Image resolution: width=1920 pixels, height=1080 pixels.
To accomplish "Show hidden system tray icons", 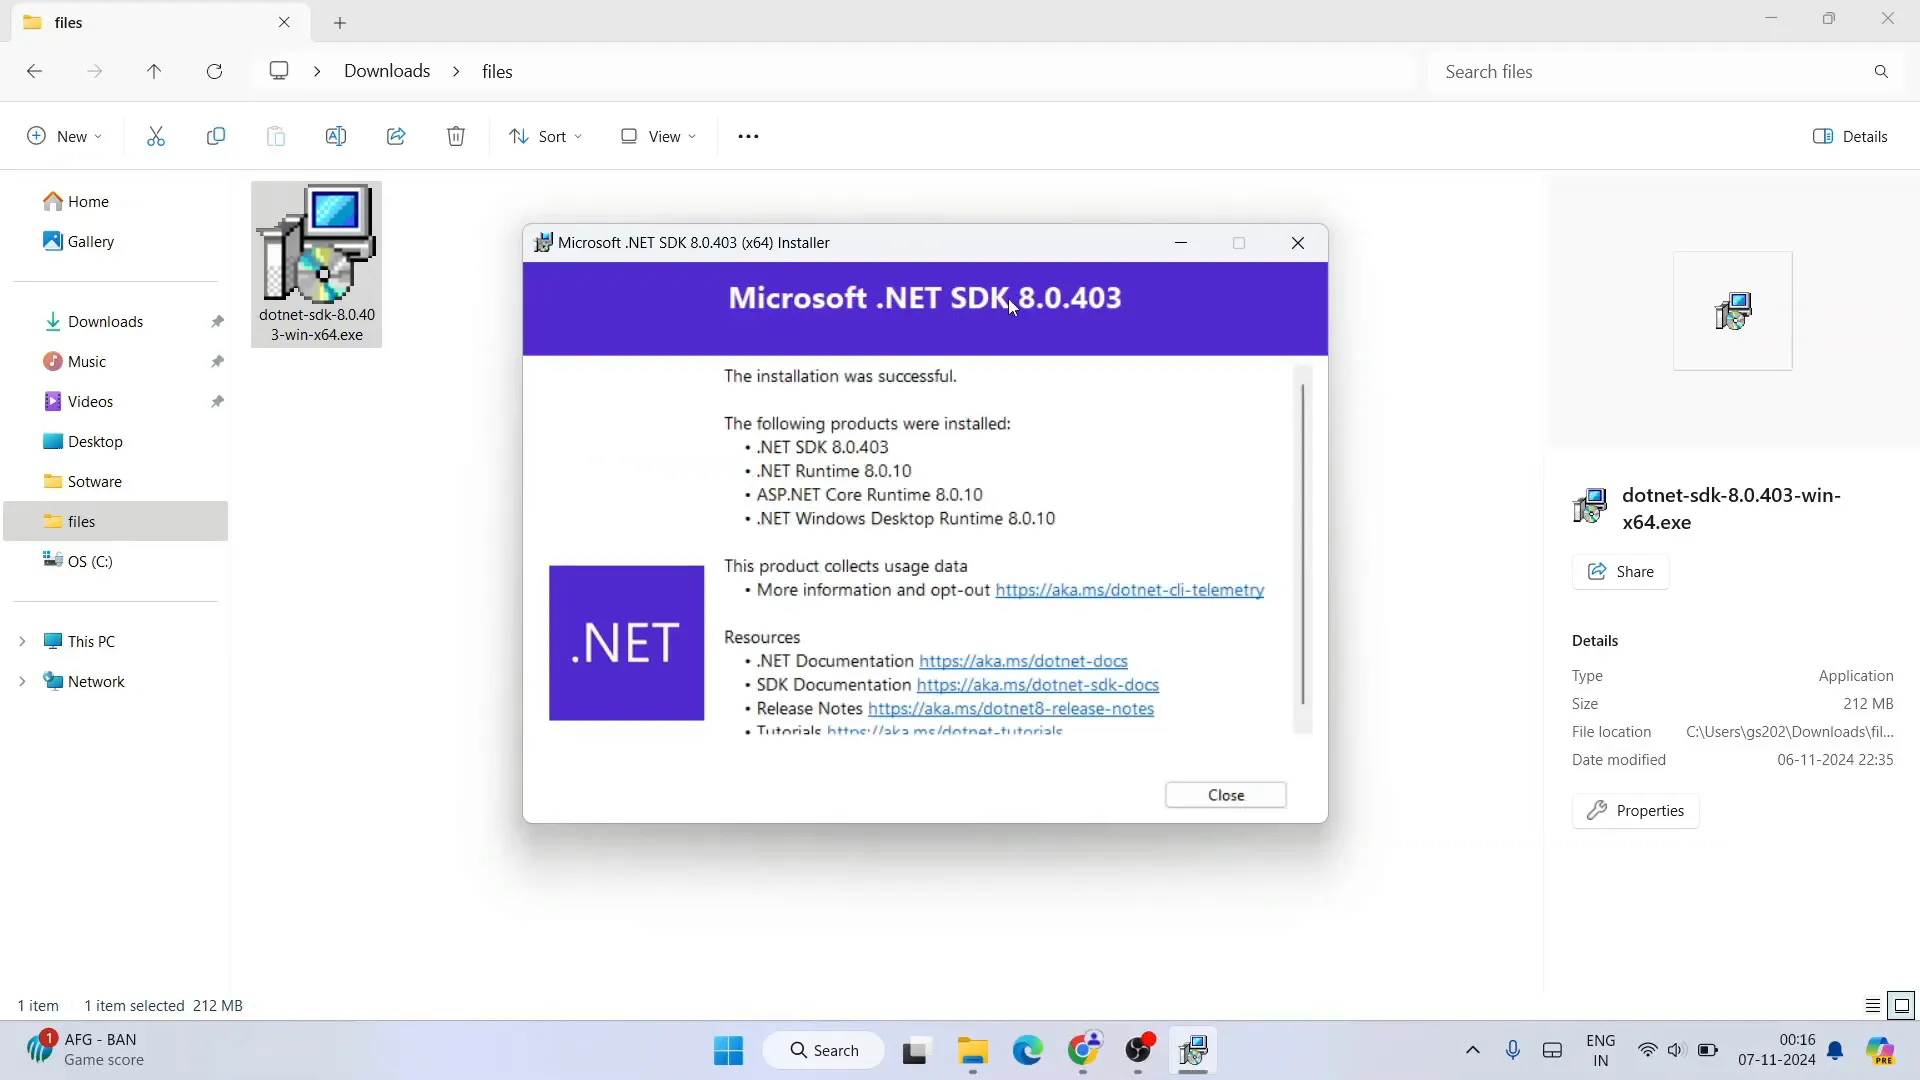I will [1472, 1051].
